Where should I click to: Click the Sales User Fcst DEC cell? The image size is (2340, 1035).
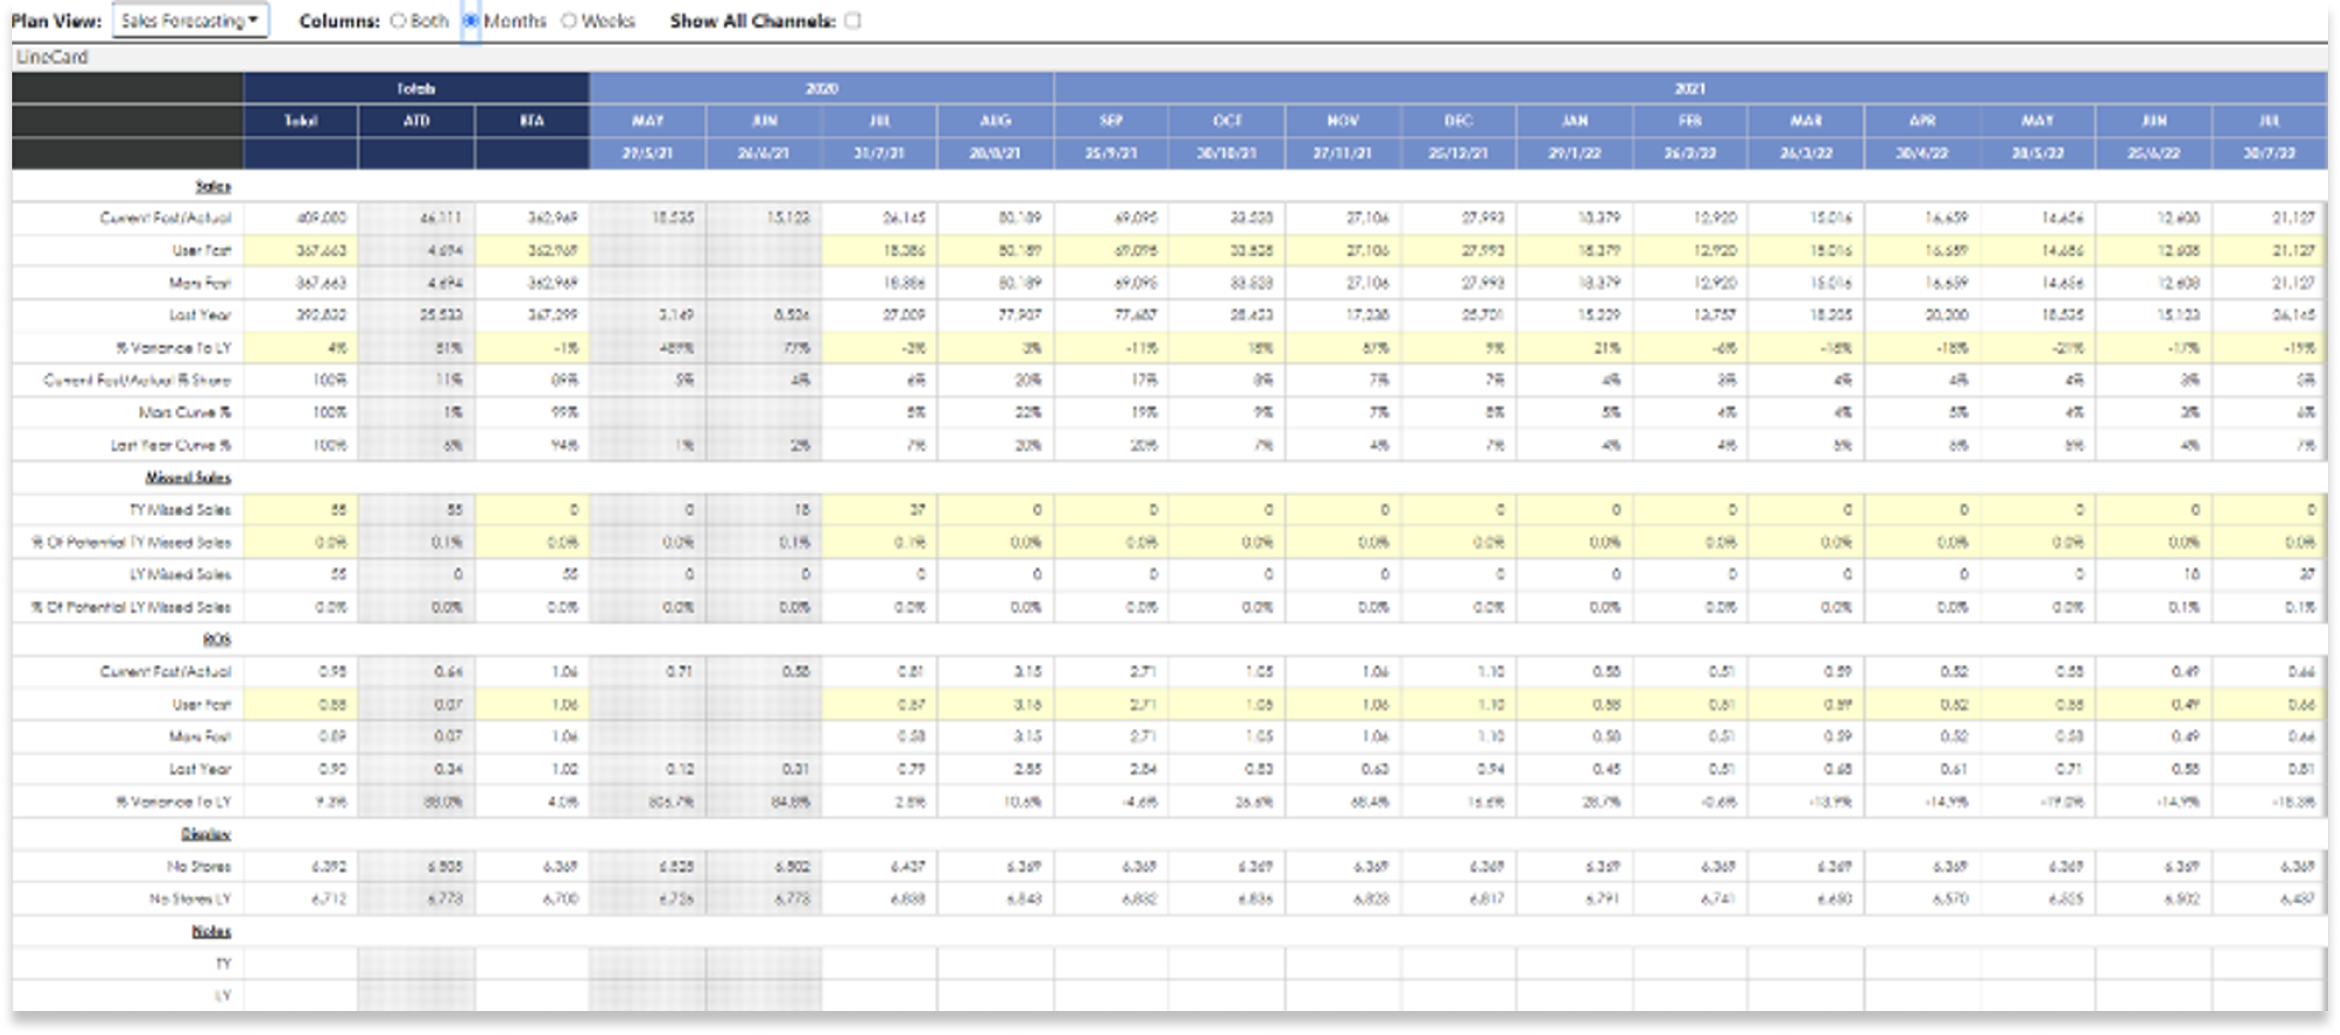coord(1459,250)
